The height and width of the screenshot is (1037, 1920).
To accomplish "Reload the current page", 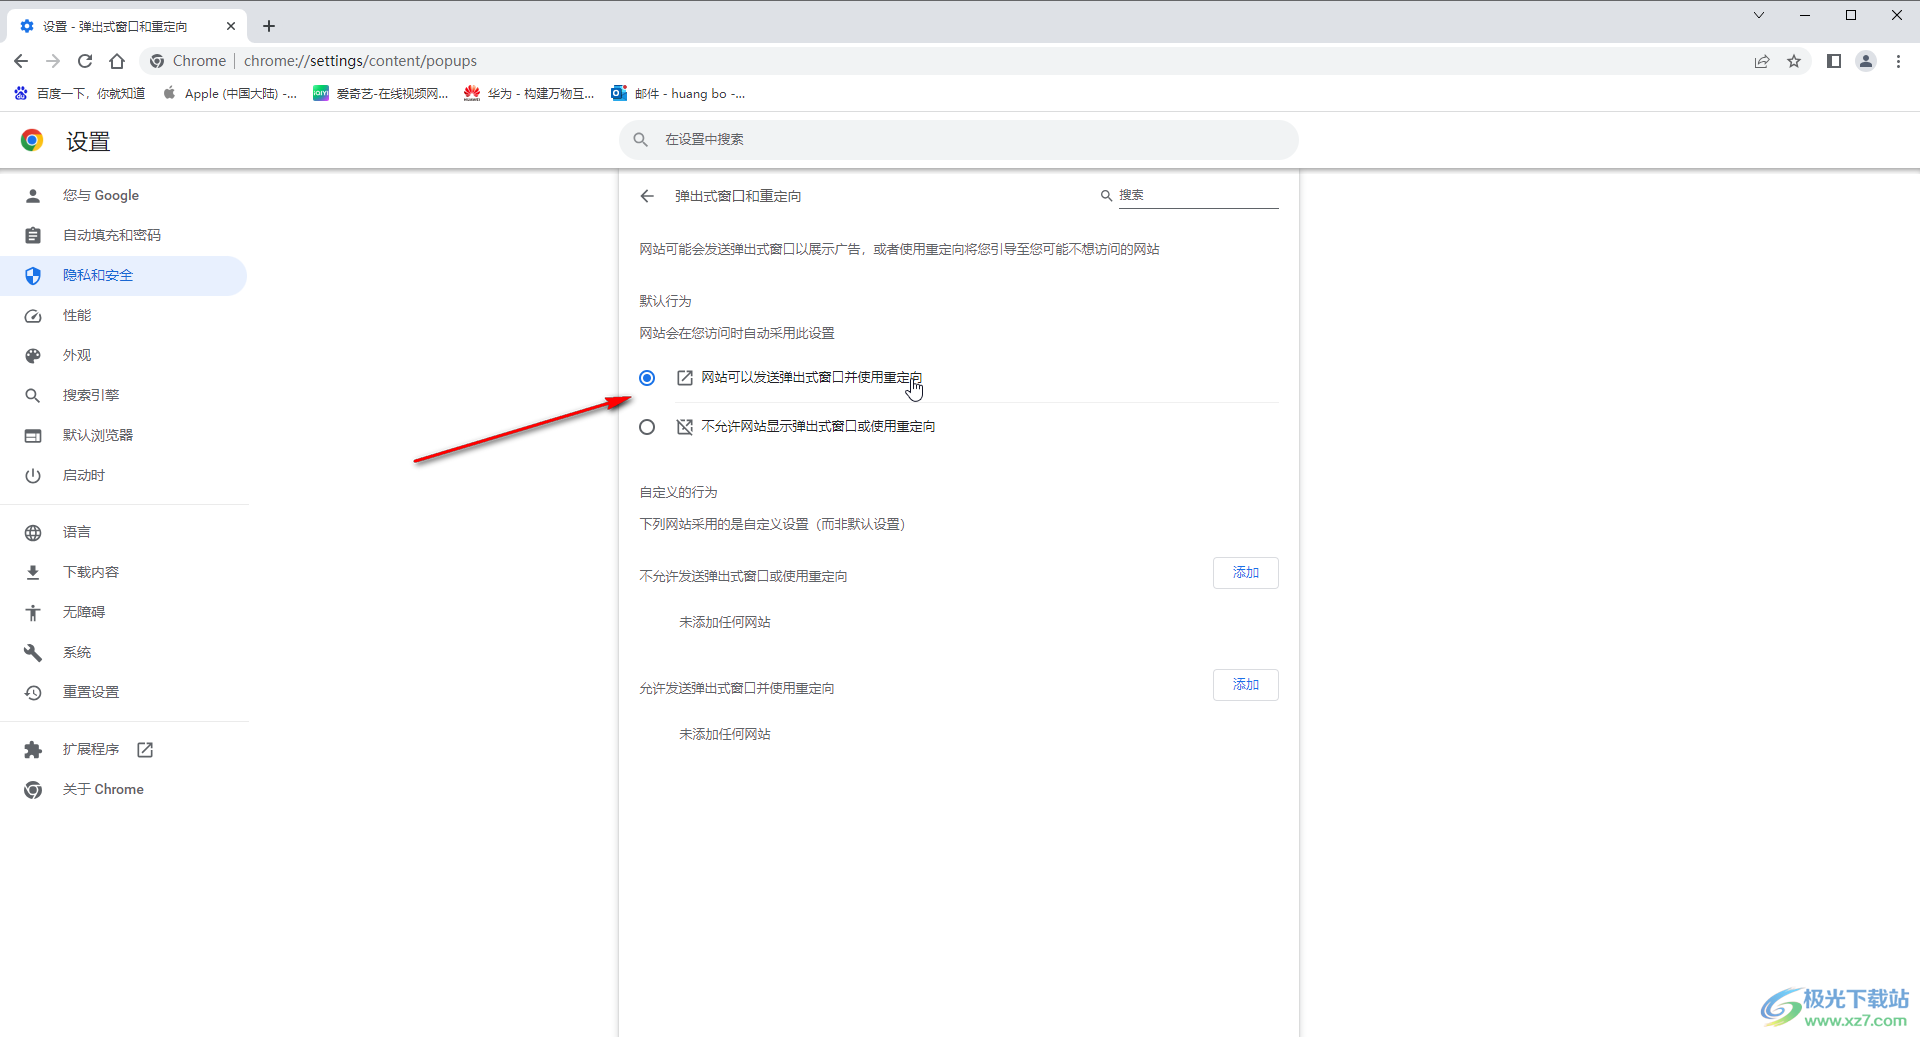I will pos(85,61).
